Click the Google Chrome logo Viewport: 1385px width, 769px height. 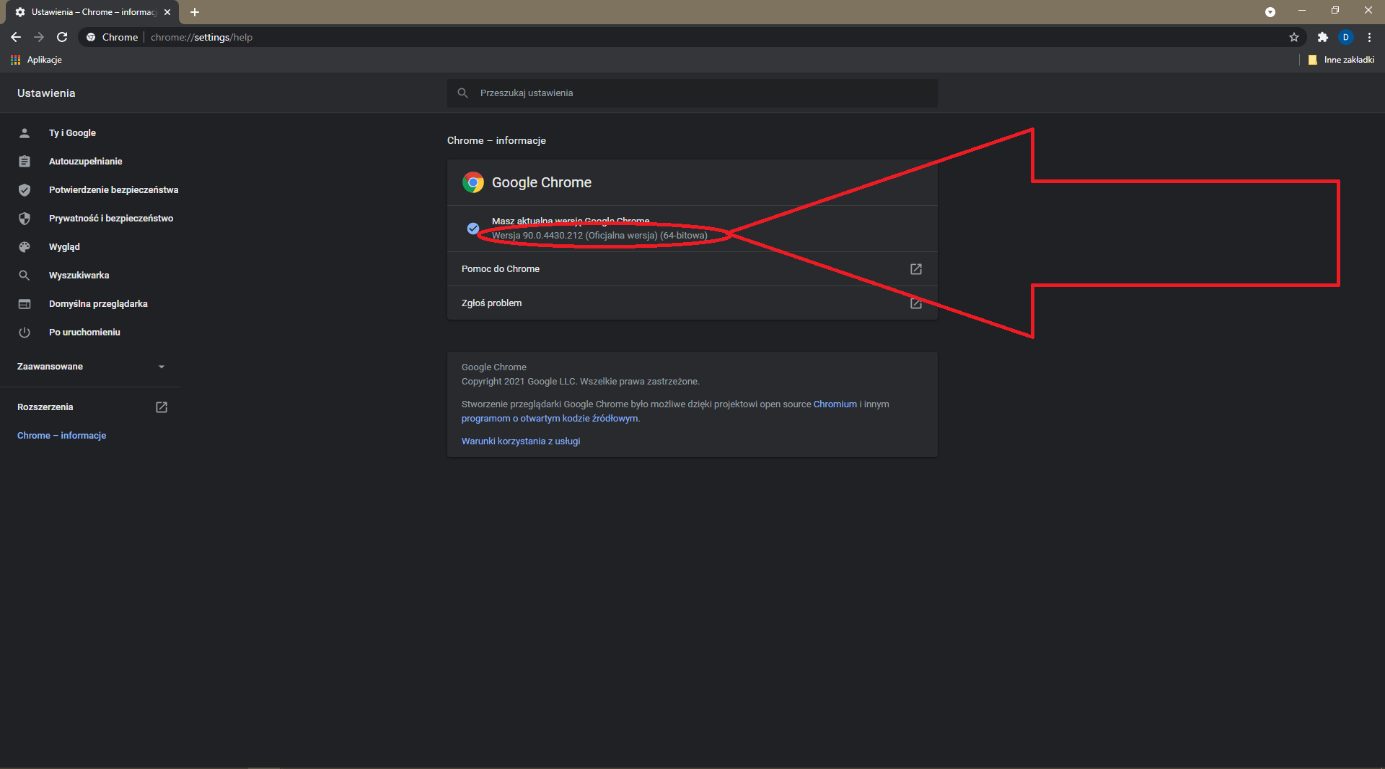click(x=473, y=182)
